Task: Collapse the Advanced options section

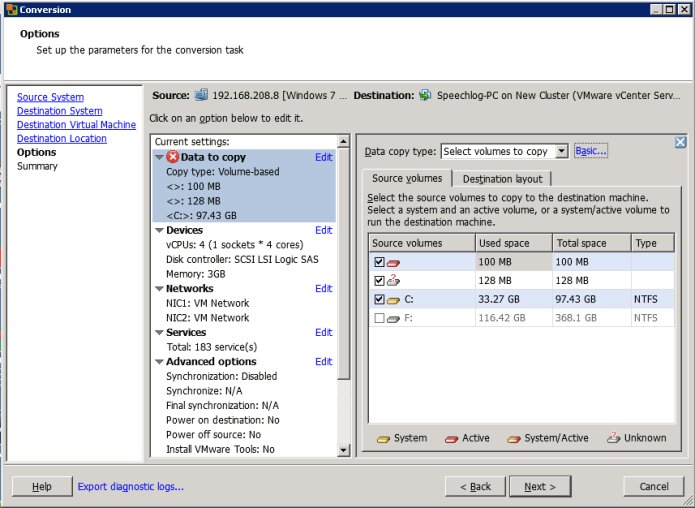Action: (x=159, y=362)
